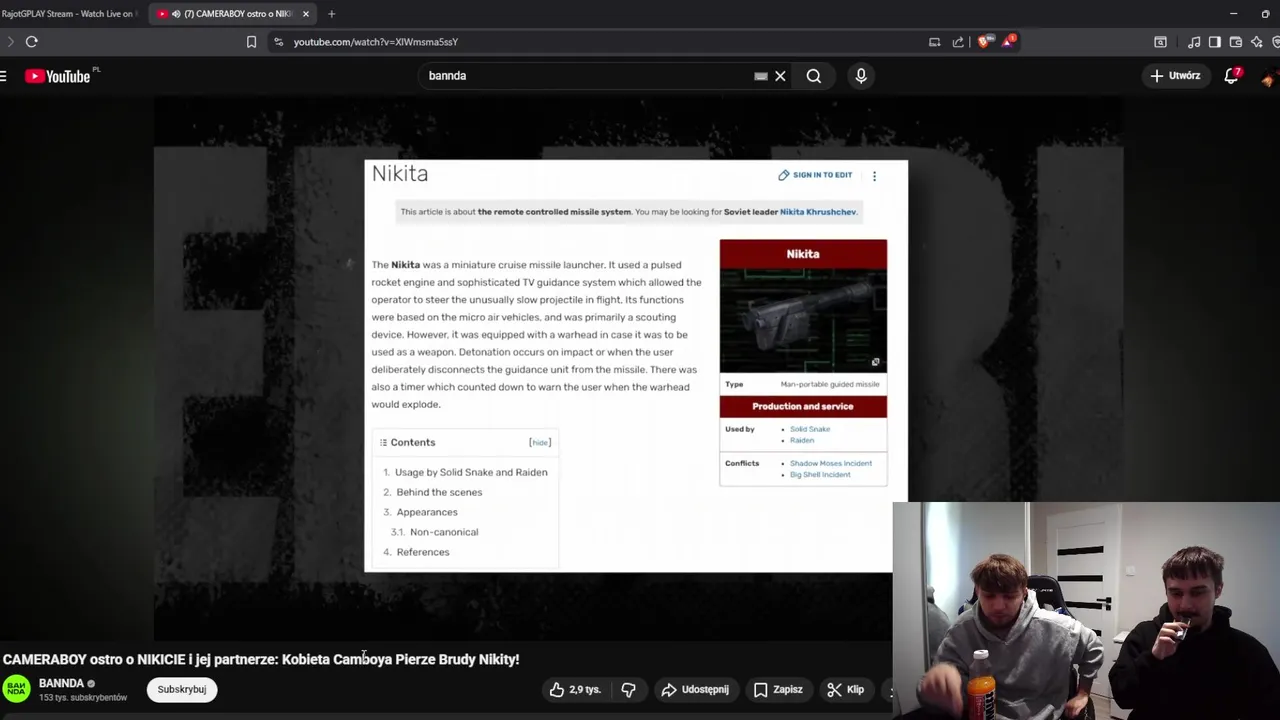Click the Production and service header
The image size is (1280, 720).
pyautogui.click(x=803, y=406)
